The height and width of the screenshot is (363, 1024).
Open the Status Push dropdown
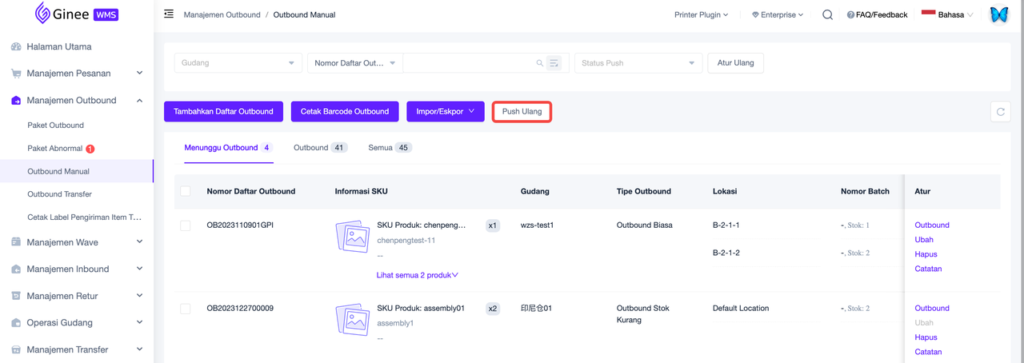coord(637,63)
